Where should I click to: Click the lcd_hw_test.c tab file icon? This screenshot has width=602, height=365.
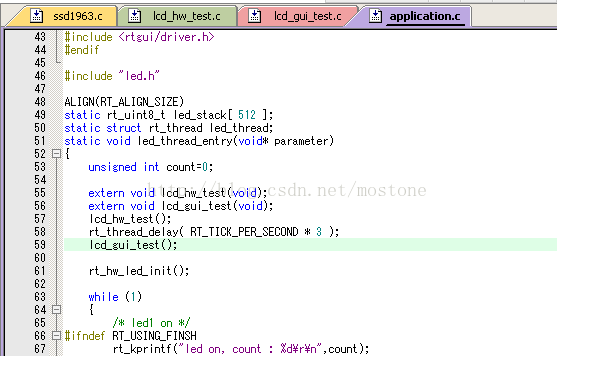tap(135, 16)
